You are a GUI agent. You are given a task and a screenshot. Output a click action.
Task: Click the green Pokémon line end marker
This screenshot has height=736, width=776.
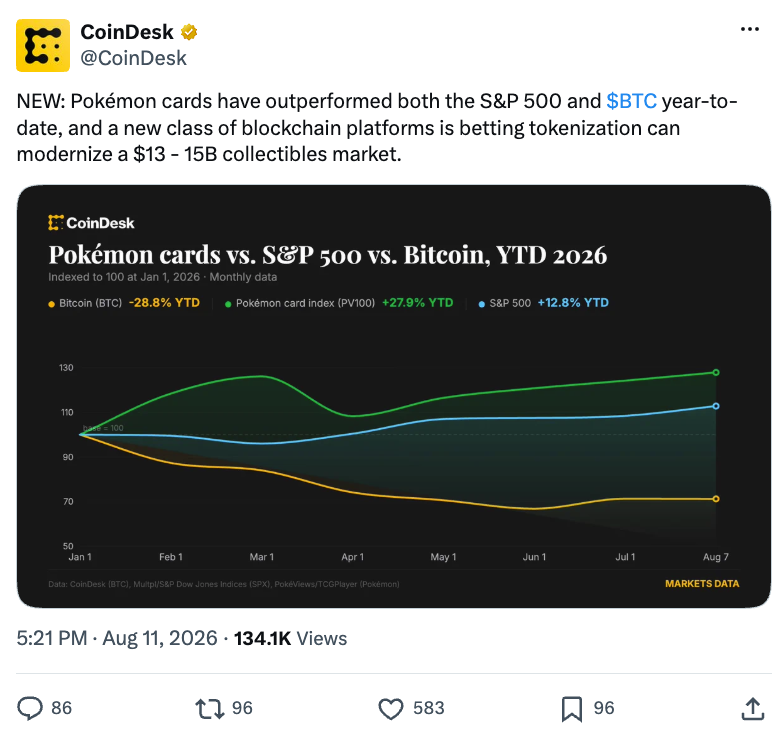(x=716, y=372)
